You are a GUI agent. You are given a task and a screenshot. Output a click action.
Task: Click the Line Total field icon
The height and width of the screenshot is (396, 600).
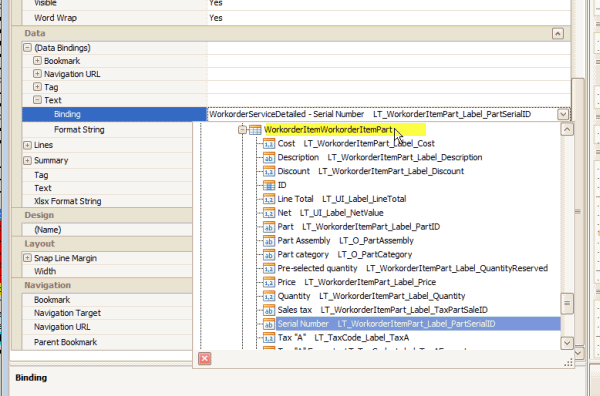pyautogui.click(x=269, y=199)
